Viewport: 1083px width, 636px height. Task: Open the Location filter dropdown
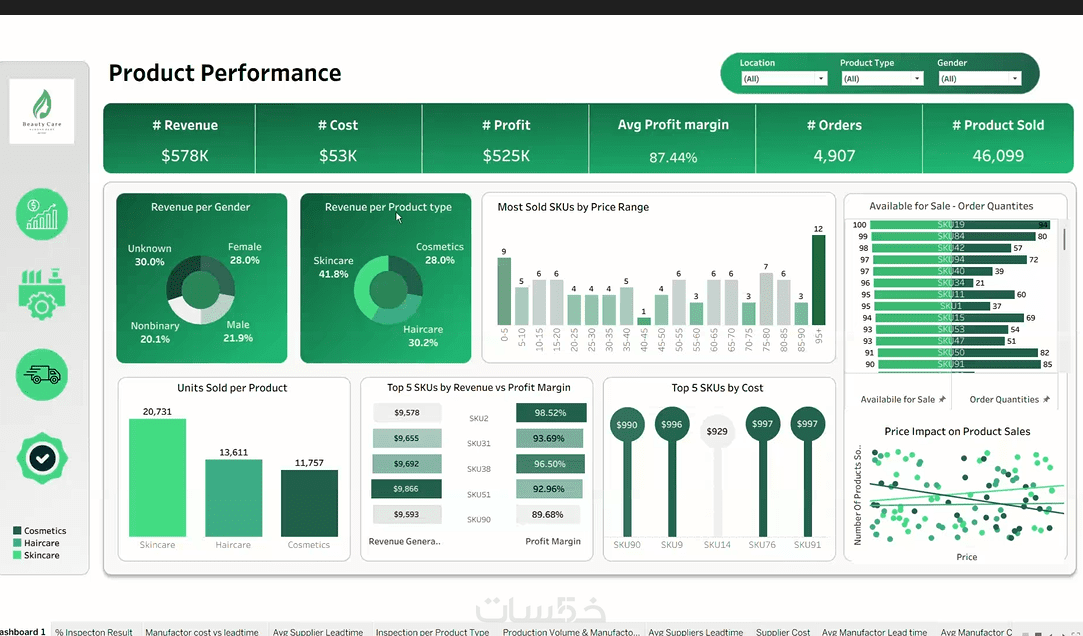coord(783,79)
